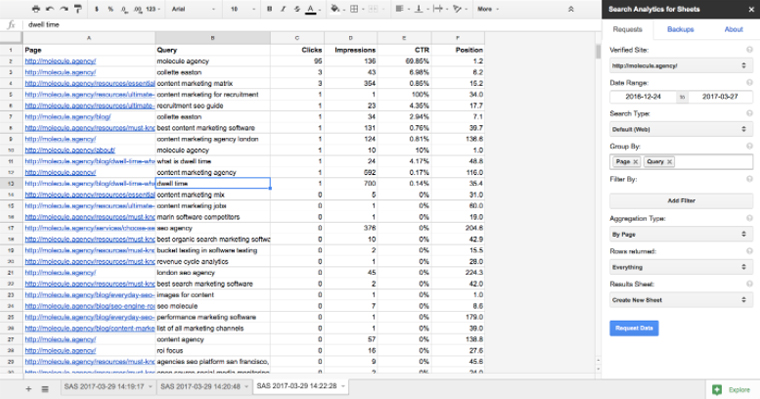Format selection as currency
Image resolution: width=760 pixels, height=399 pixels.
pos(96,9)
